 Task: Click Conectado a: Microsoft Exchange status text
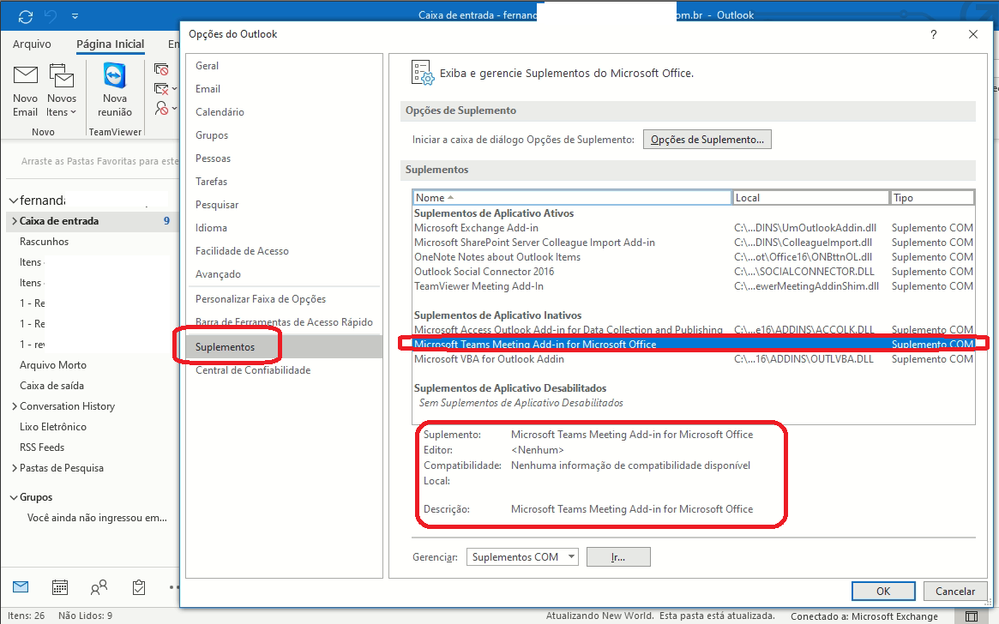click(x=864, y=616)
